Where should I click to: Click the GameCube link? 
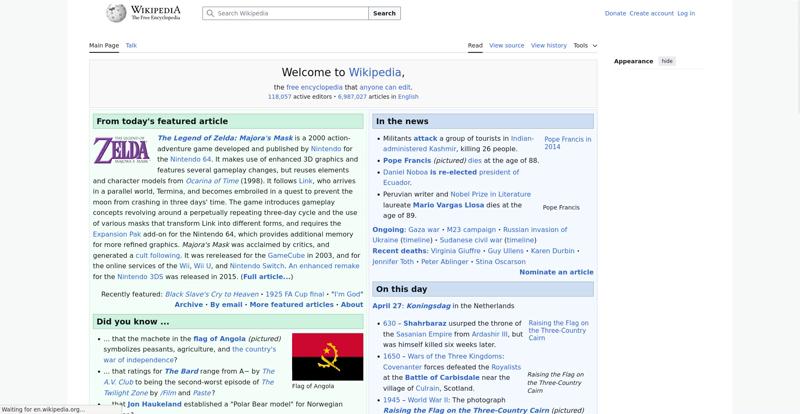(286, 255)
